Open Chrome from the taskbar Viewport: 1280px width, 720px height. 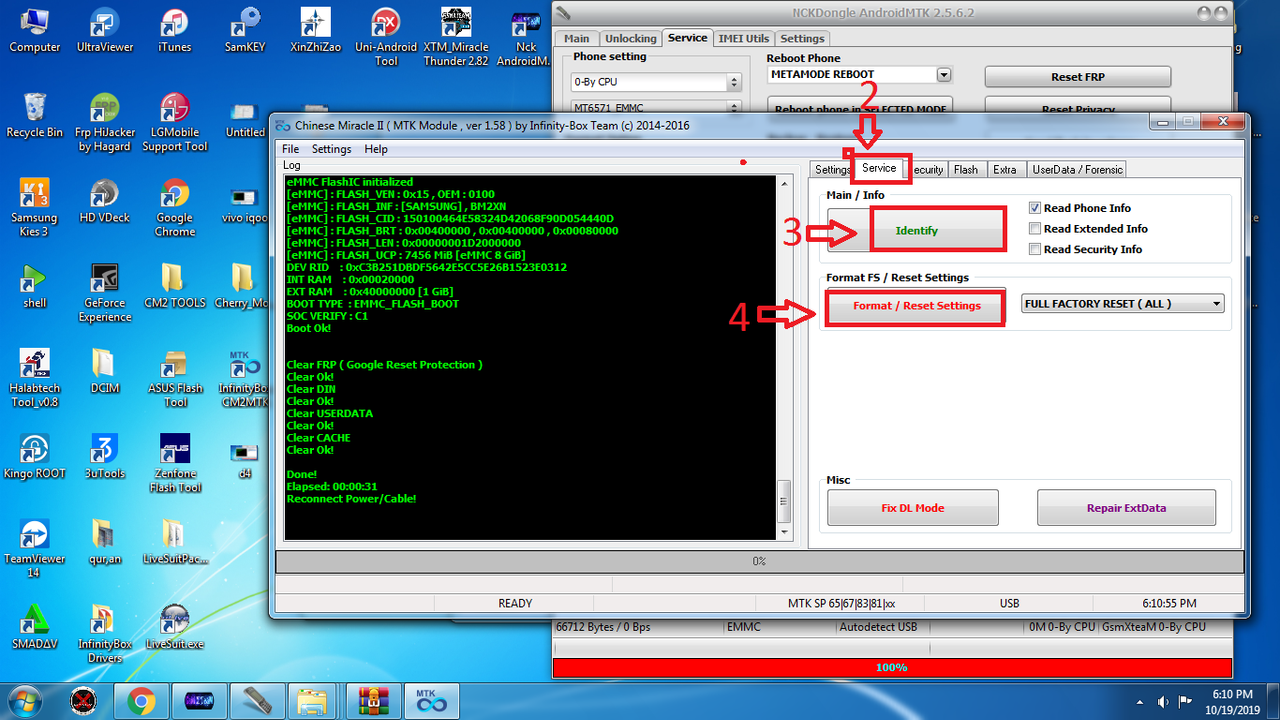(141, 702)
